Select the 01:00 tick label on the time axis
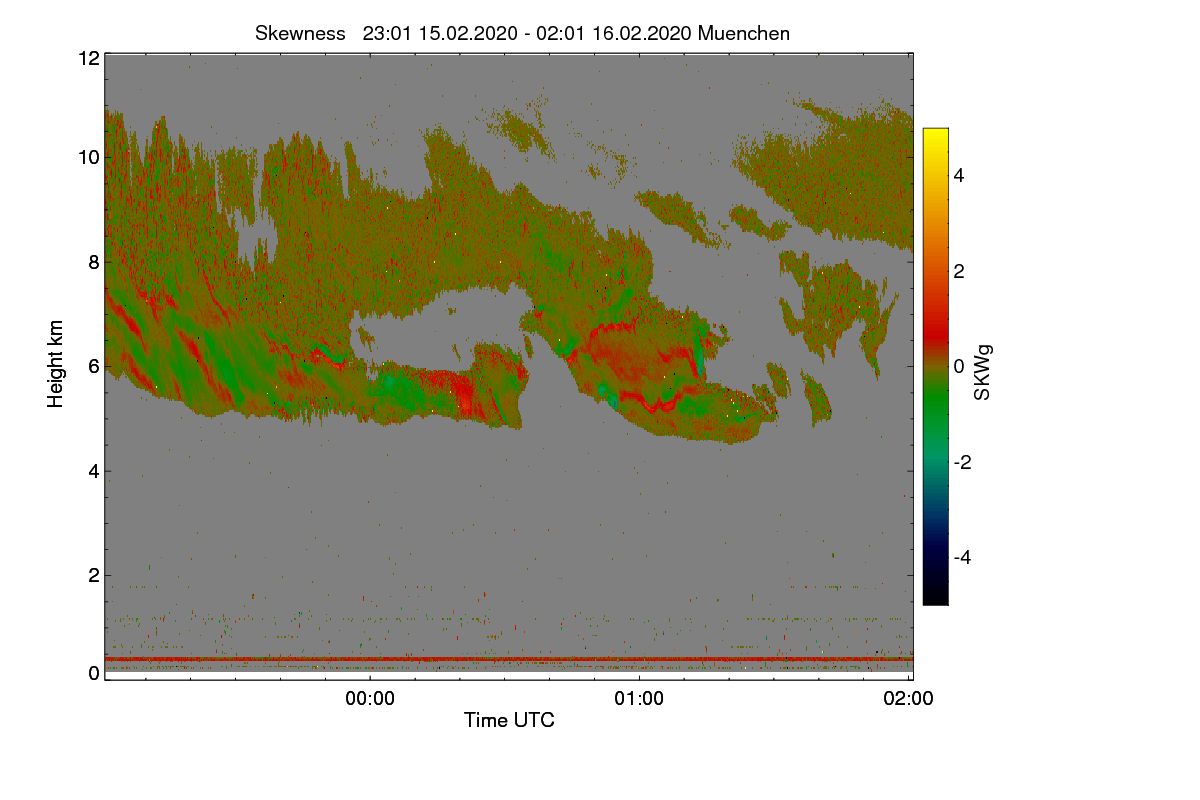Screen dimensions: 1200x800 [x=639, y=699]
